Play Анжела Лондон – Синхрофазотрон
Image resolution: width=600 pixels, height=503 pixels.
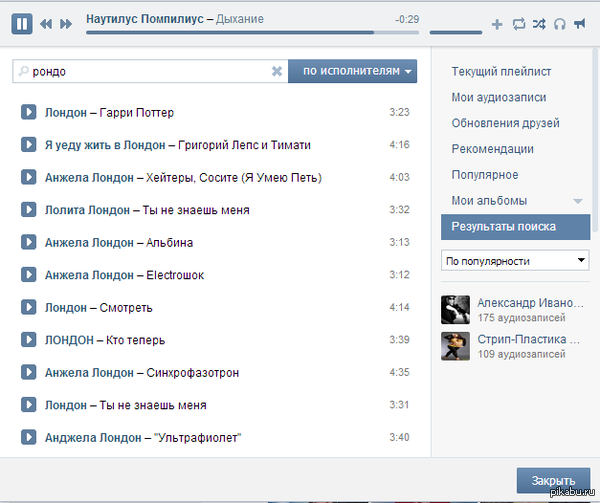tap(29, 372)
